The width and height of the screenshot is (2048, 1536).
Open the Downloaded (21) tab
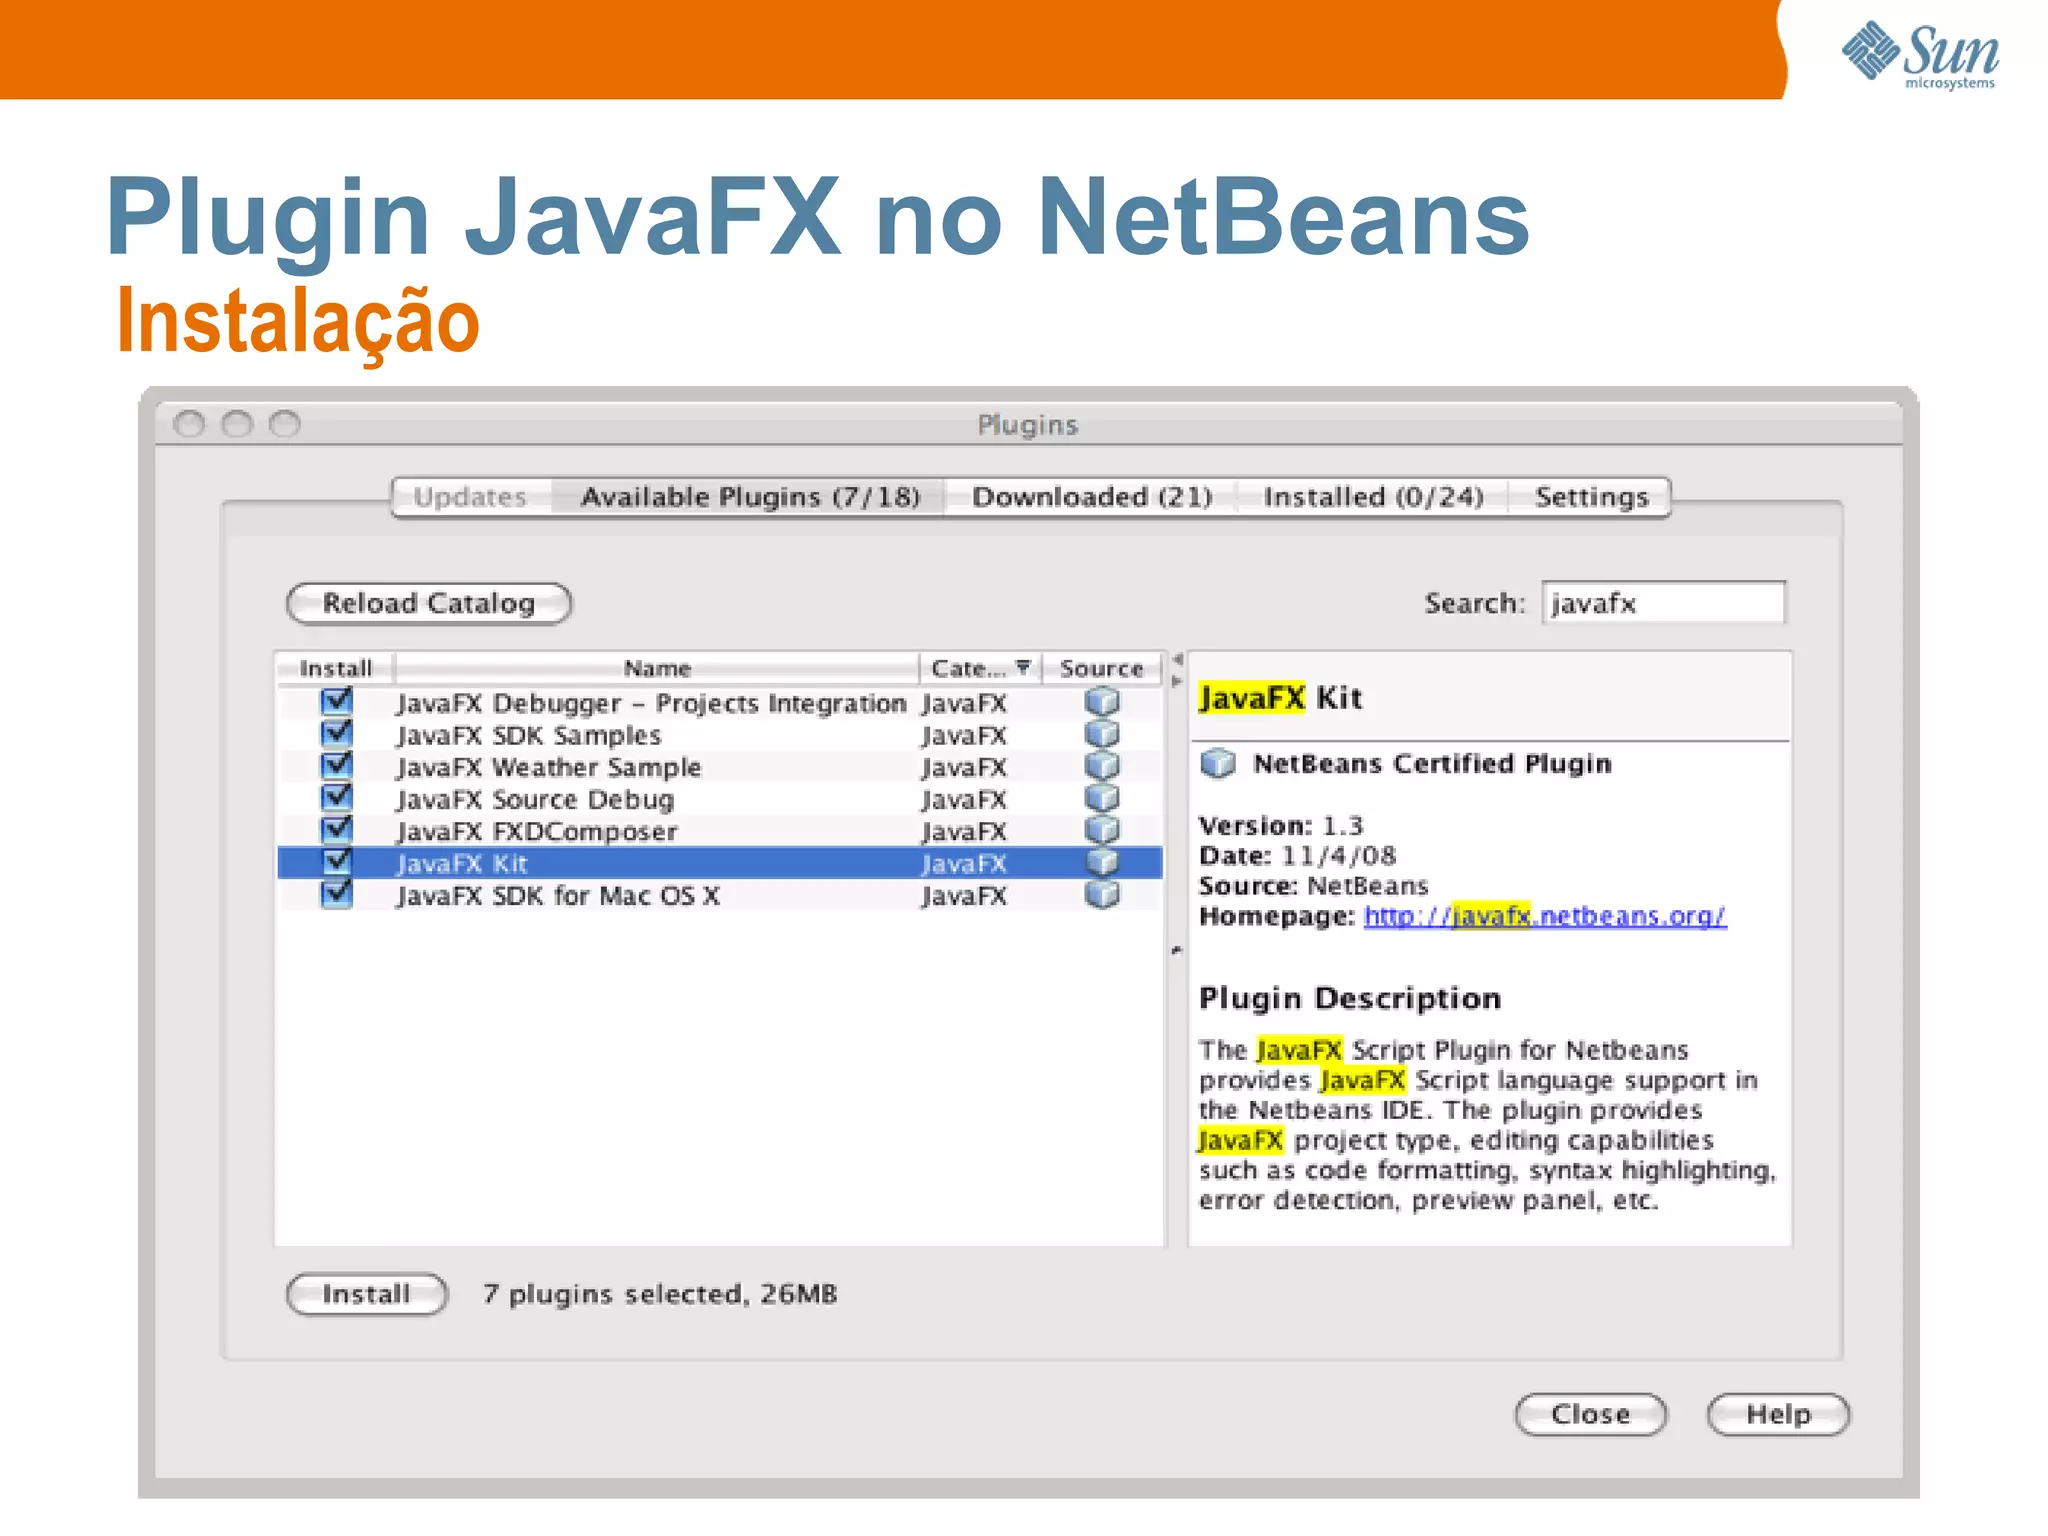(1092, 497)
